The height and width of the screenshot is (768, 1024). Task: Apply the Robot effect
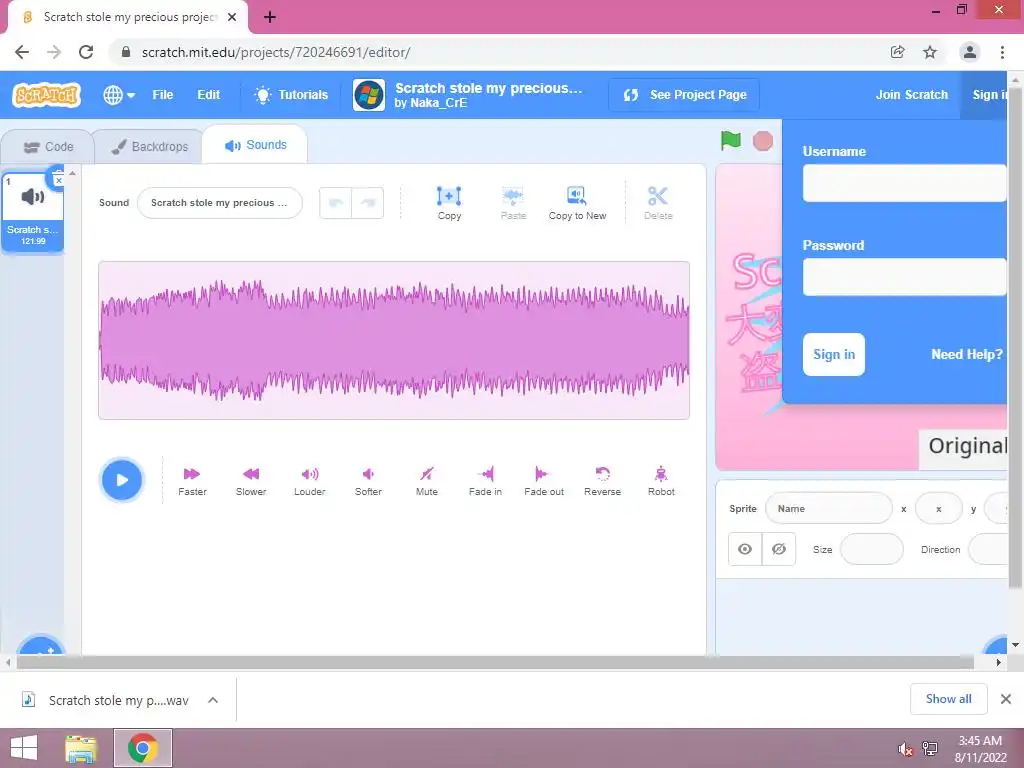(x=661, y=481)
